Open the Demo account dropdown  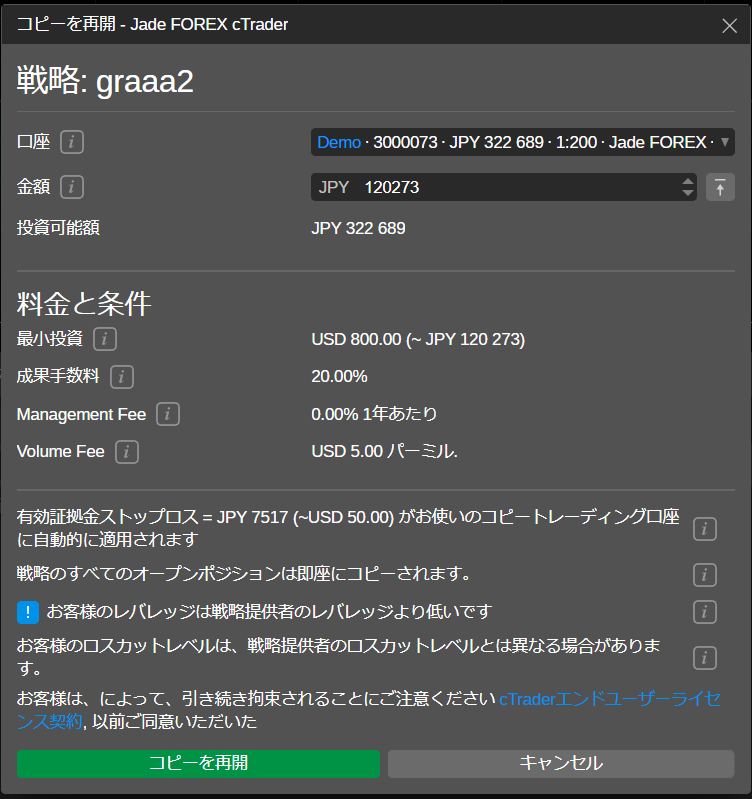coord(523,142)
